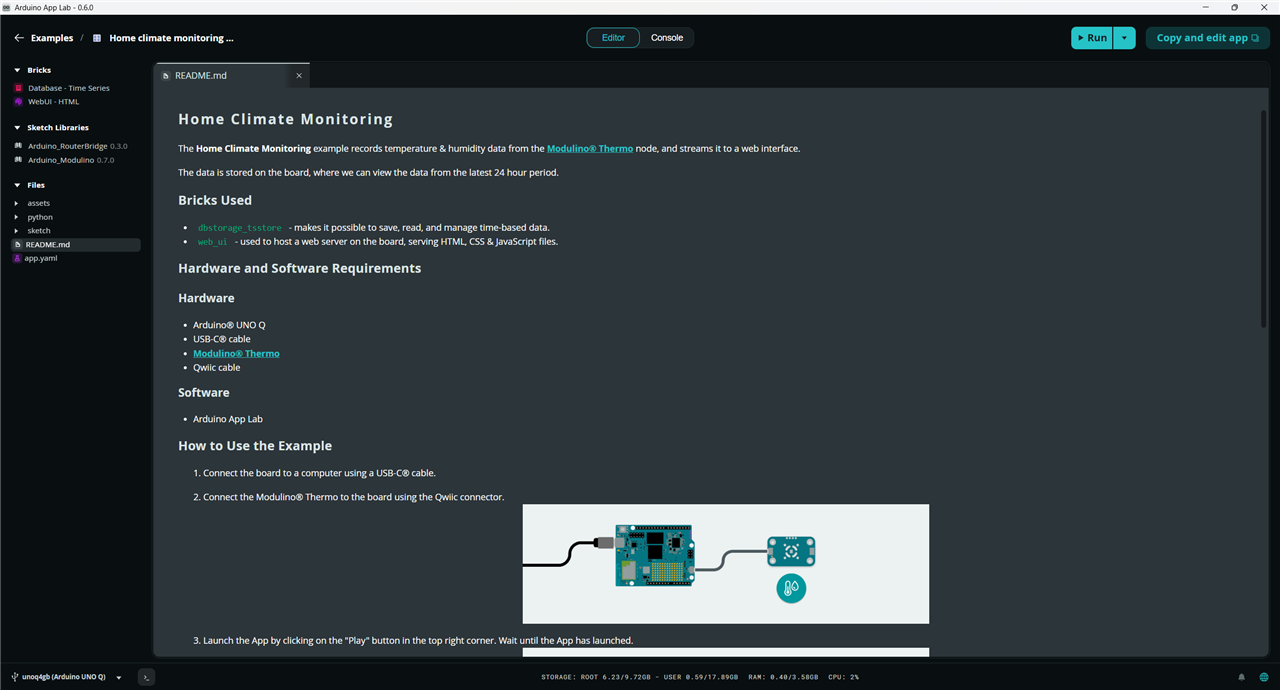Open Modulino Thermo link in the intro paragraph
Viewport: 1280px width, 690px height.
[x=590, y=149]
